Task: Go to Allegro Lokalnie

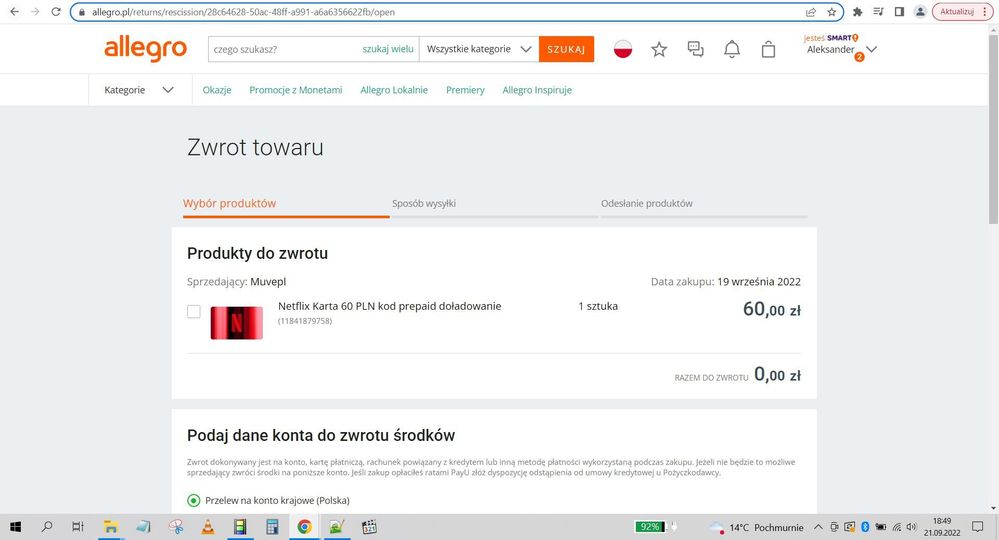Action: (x=394, y=90)
